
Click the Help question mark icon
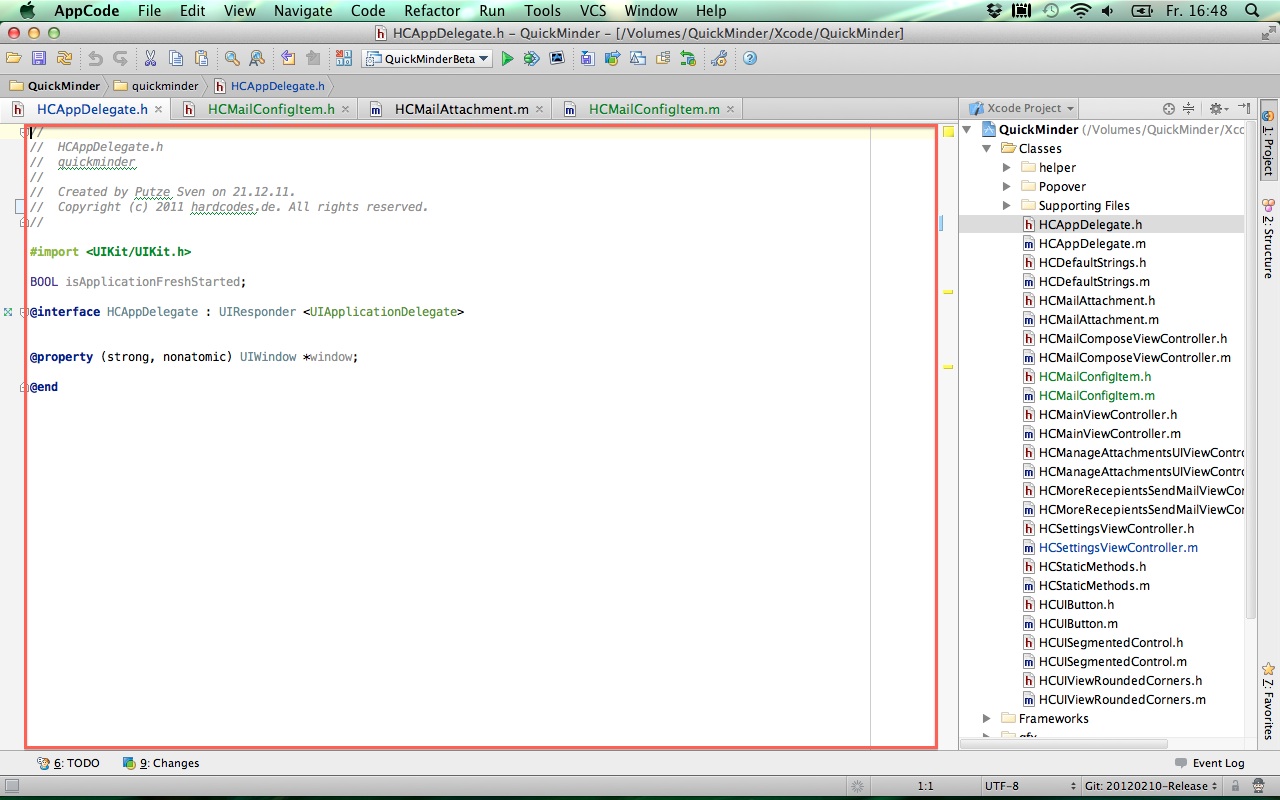click(x=750, y=59)
